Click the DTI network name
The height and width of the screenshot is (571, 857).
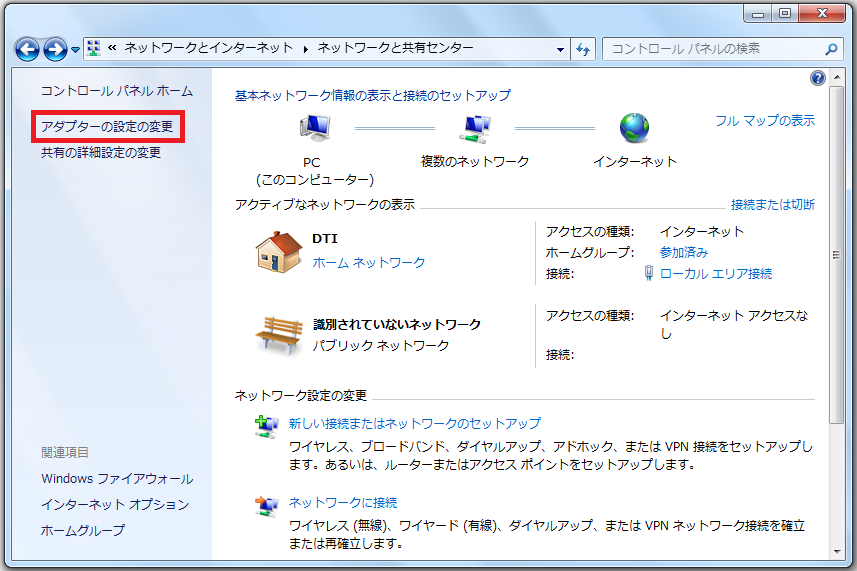325,239
